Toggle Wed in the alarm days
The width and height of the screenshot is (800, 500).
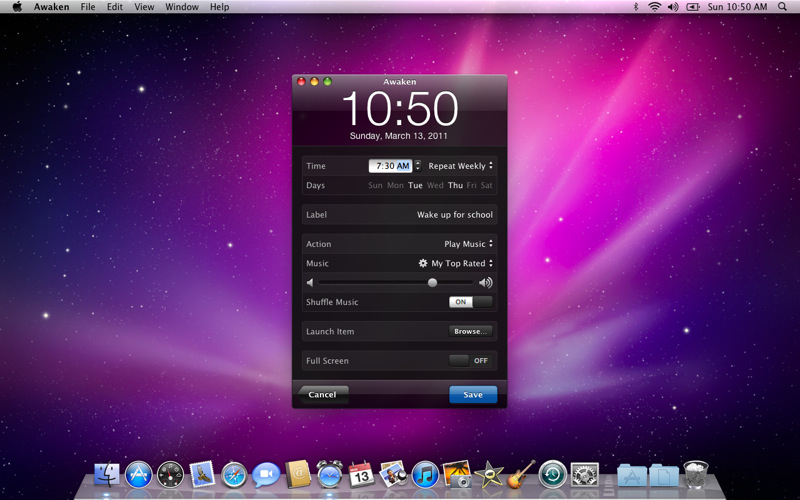(x=435, y=186)
